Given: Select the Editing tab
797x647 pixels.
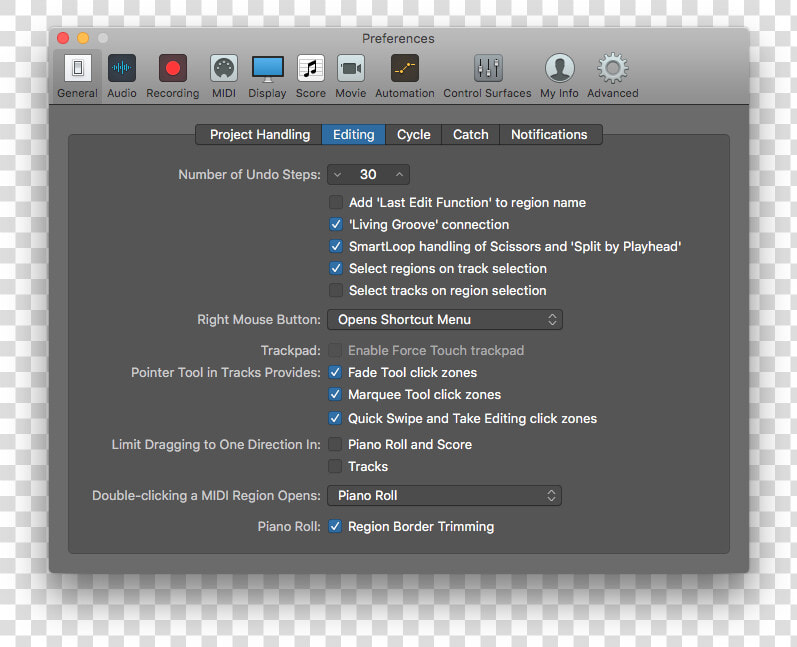Looking at the screenshot, I should coord(353,135).
